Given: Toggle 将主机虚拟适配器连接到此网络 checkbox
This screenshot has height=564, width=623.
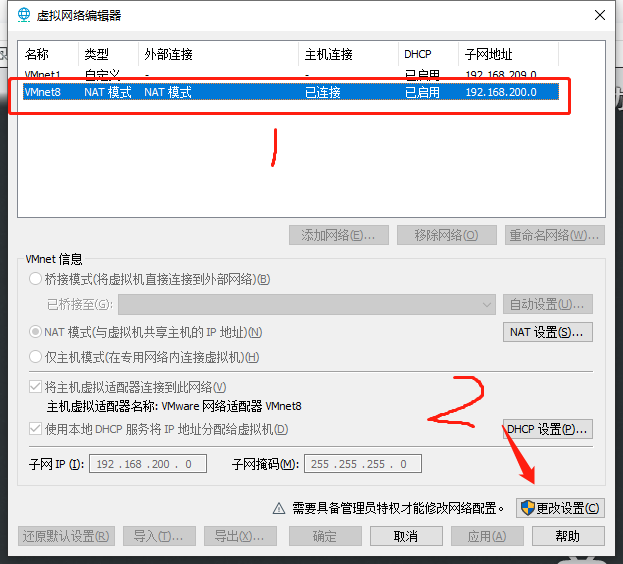Looking at the screenshot, I should (x=35, y=387).
